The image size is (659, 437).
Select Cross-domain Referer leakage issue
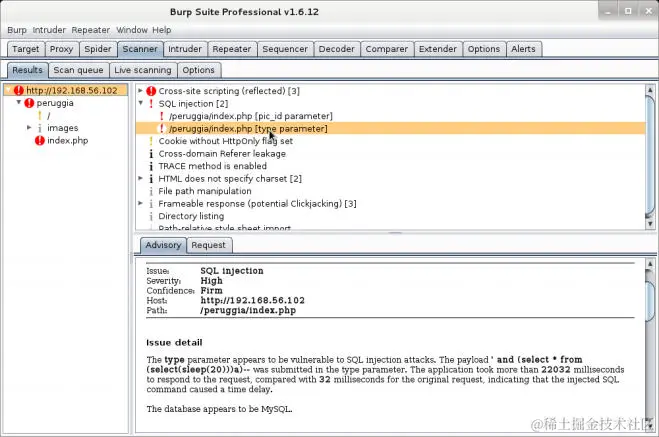222,154
